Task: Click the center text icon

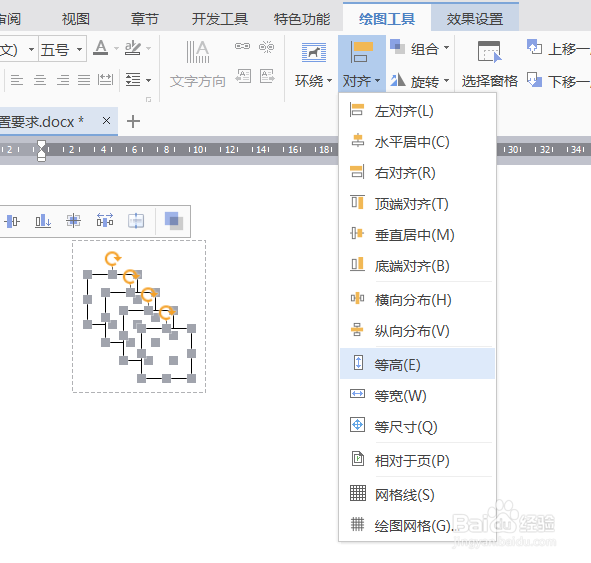Action: 40,80
